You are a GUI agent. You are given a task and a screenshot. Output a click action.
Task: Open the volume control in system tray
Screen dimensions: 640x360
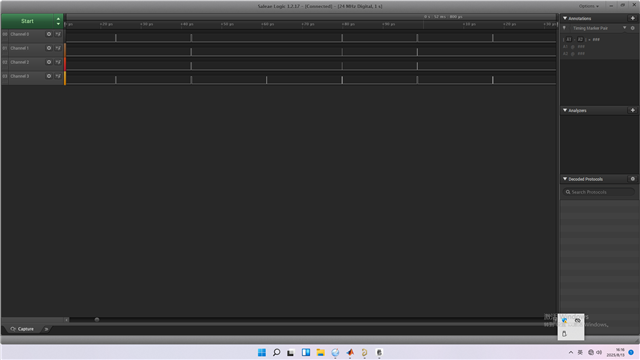[x=599, y=352]
